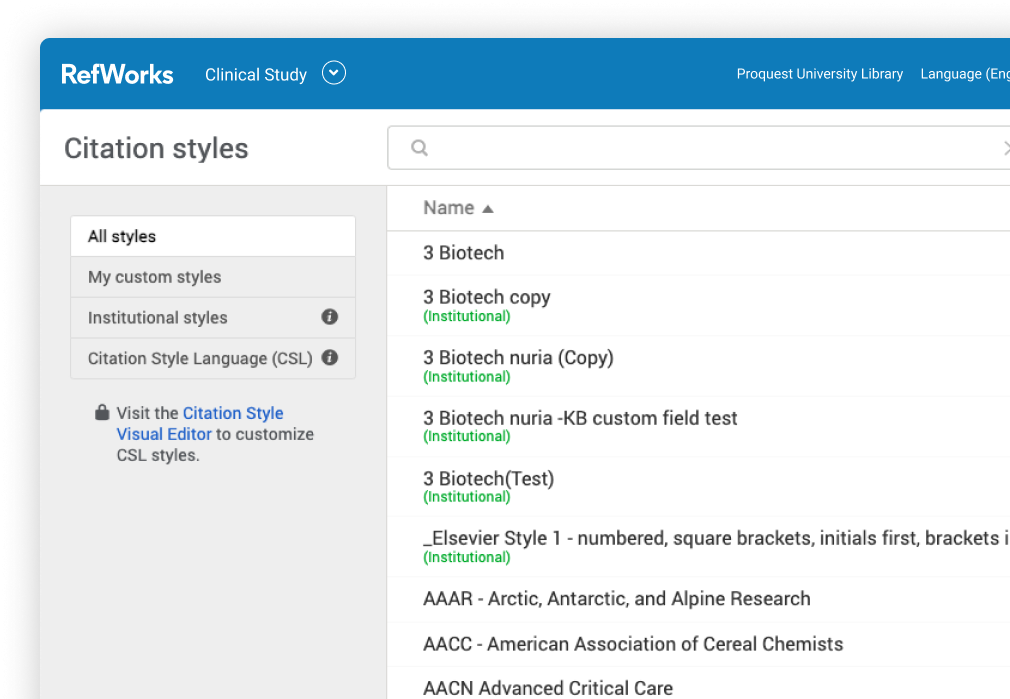
Task: Select the 3 Biotech style row
Action: point(698,253)
